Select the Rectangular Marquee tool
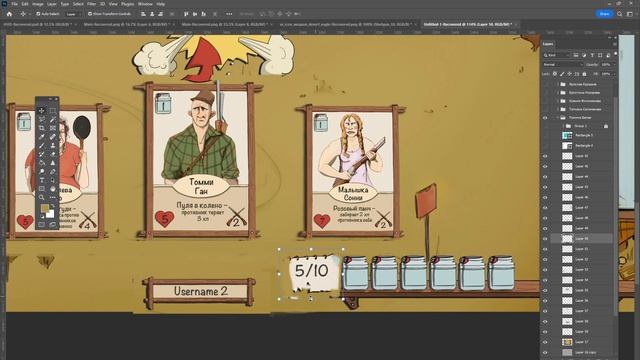Image resolution: width=640 pixels, height=360 pixels. (53, 111)
